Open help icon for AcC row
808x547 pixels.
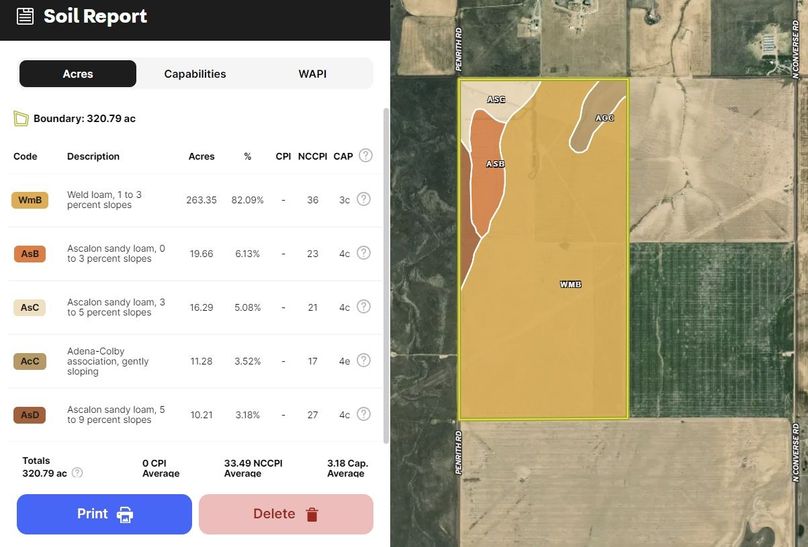click(363, 361)
